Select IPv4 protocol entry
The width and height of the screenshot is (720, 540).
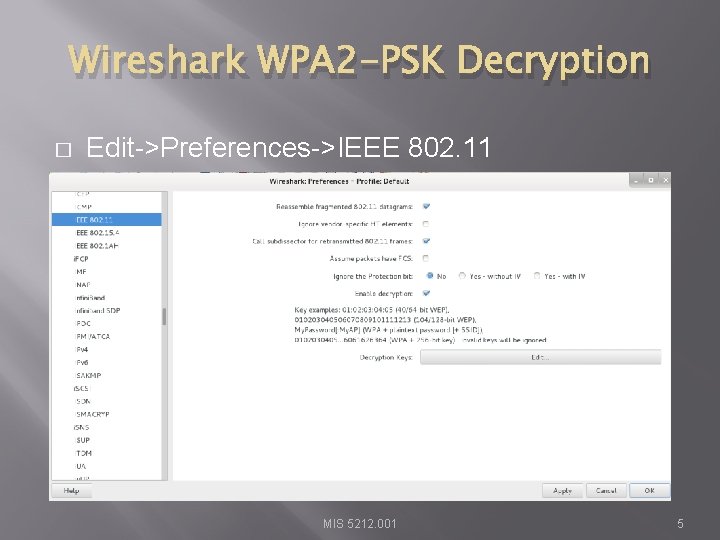pos(107,349)
